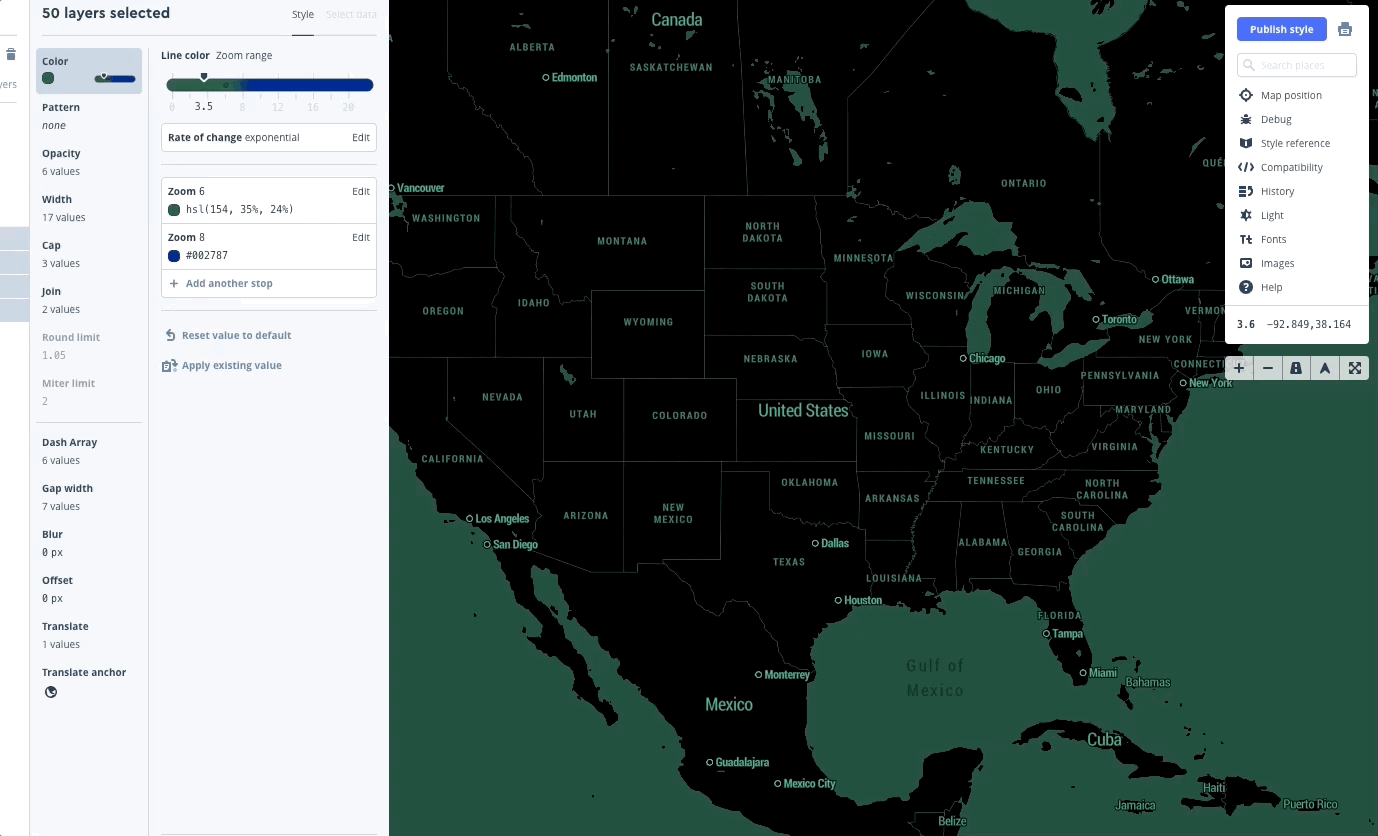The width and height of the screenshot is (1378, 836).
Task: Zoom out with the minus map button
Action: pyautogui.click(x=1268, y=368)
